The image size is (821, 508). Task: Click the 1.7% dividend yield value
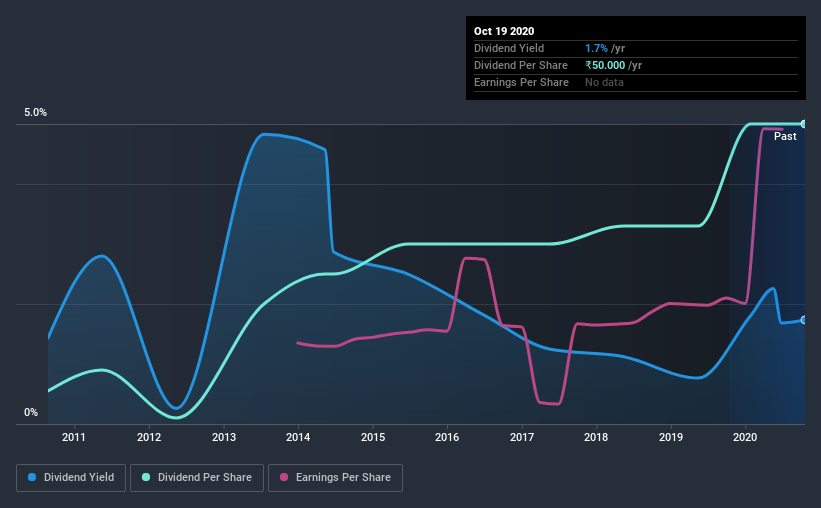(x=596, y=48)
